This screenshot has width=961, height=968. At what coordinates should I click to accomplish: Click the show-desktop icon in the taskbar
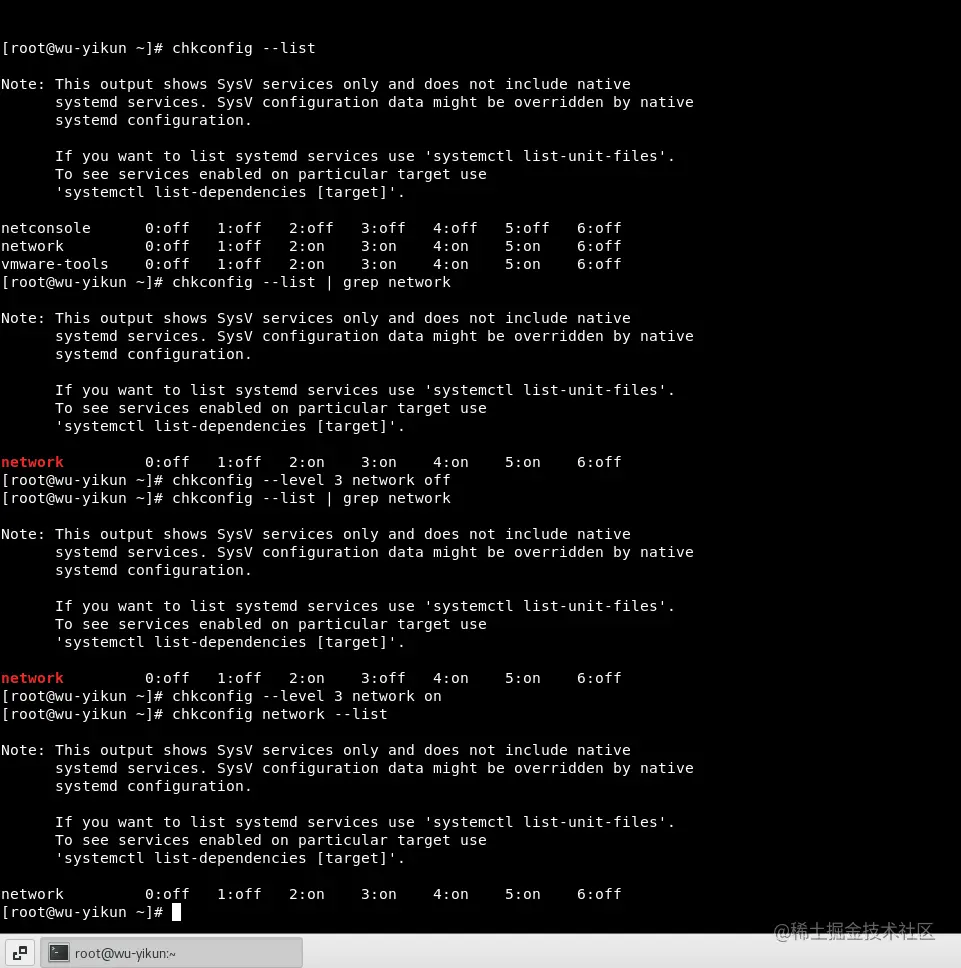(x=20, y=953)
